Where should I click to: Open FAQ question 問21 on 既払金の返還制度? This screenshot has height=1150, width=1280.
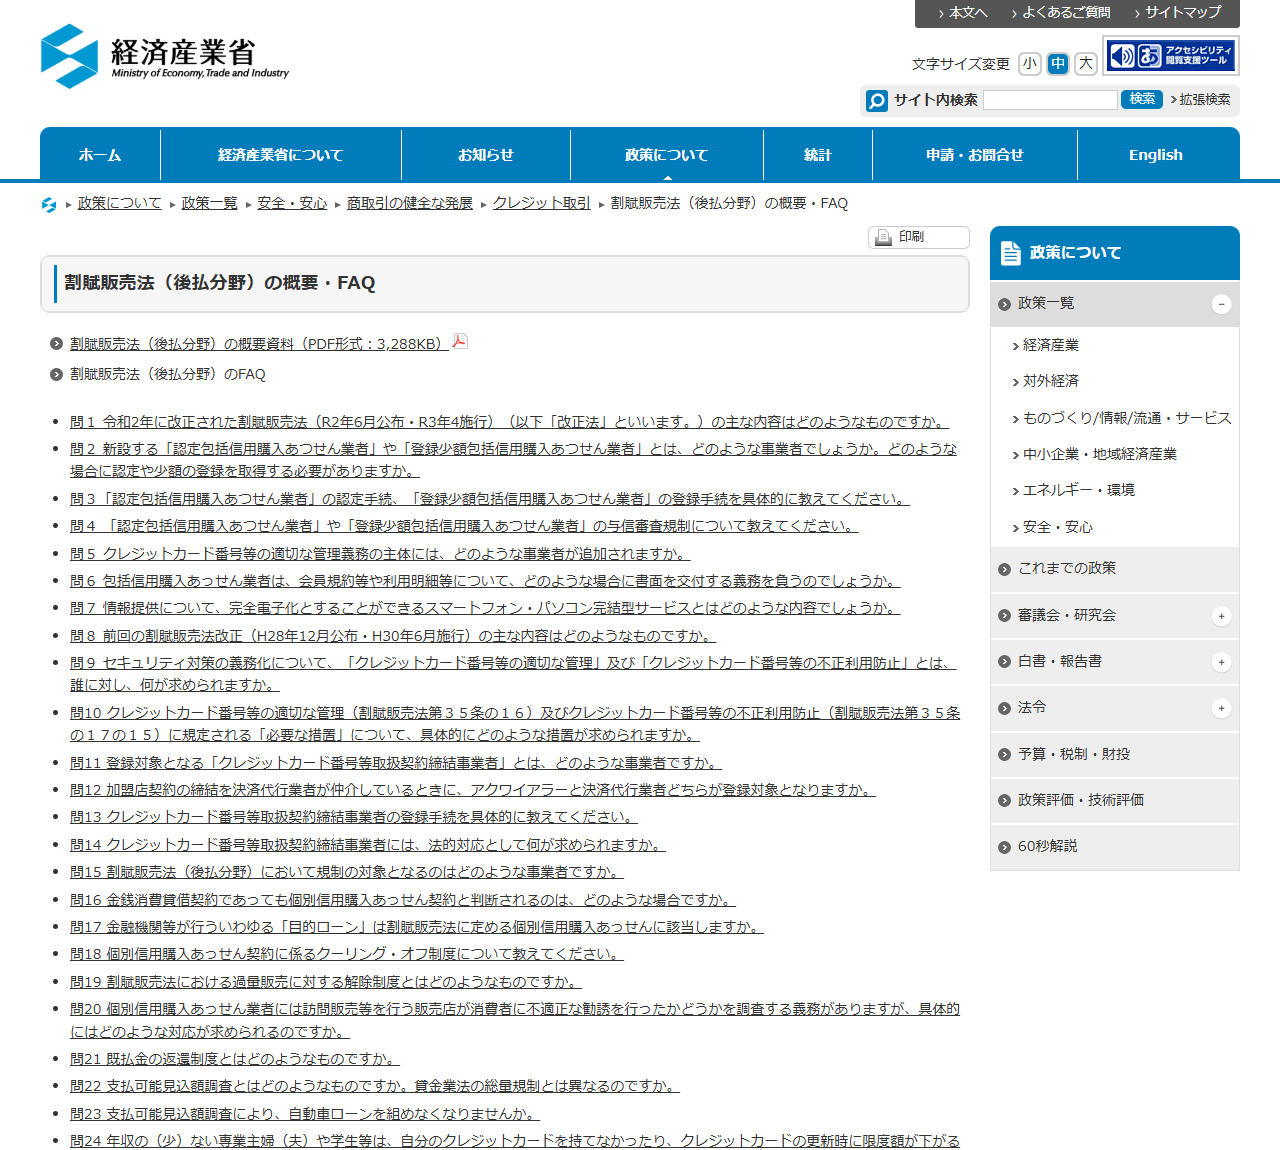pyautogui.click(x=234, y=1059)
